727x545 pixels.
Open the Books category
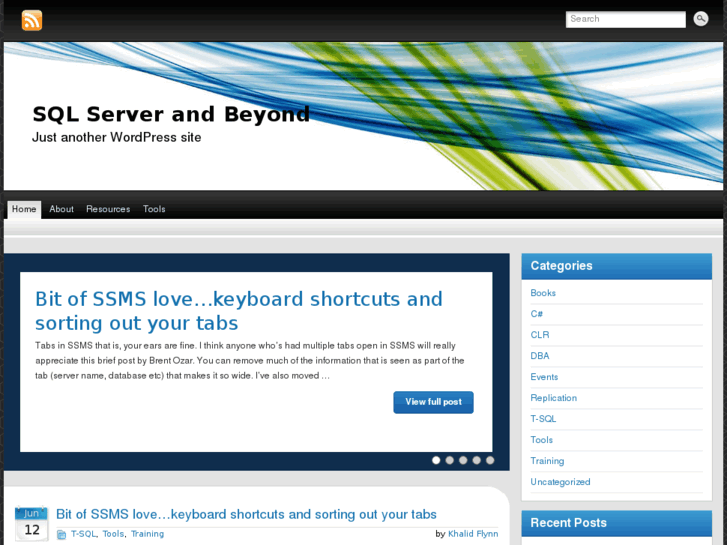[543, 293]
